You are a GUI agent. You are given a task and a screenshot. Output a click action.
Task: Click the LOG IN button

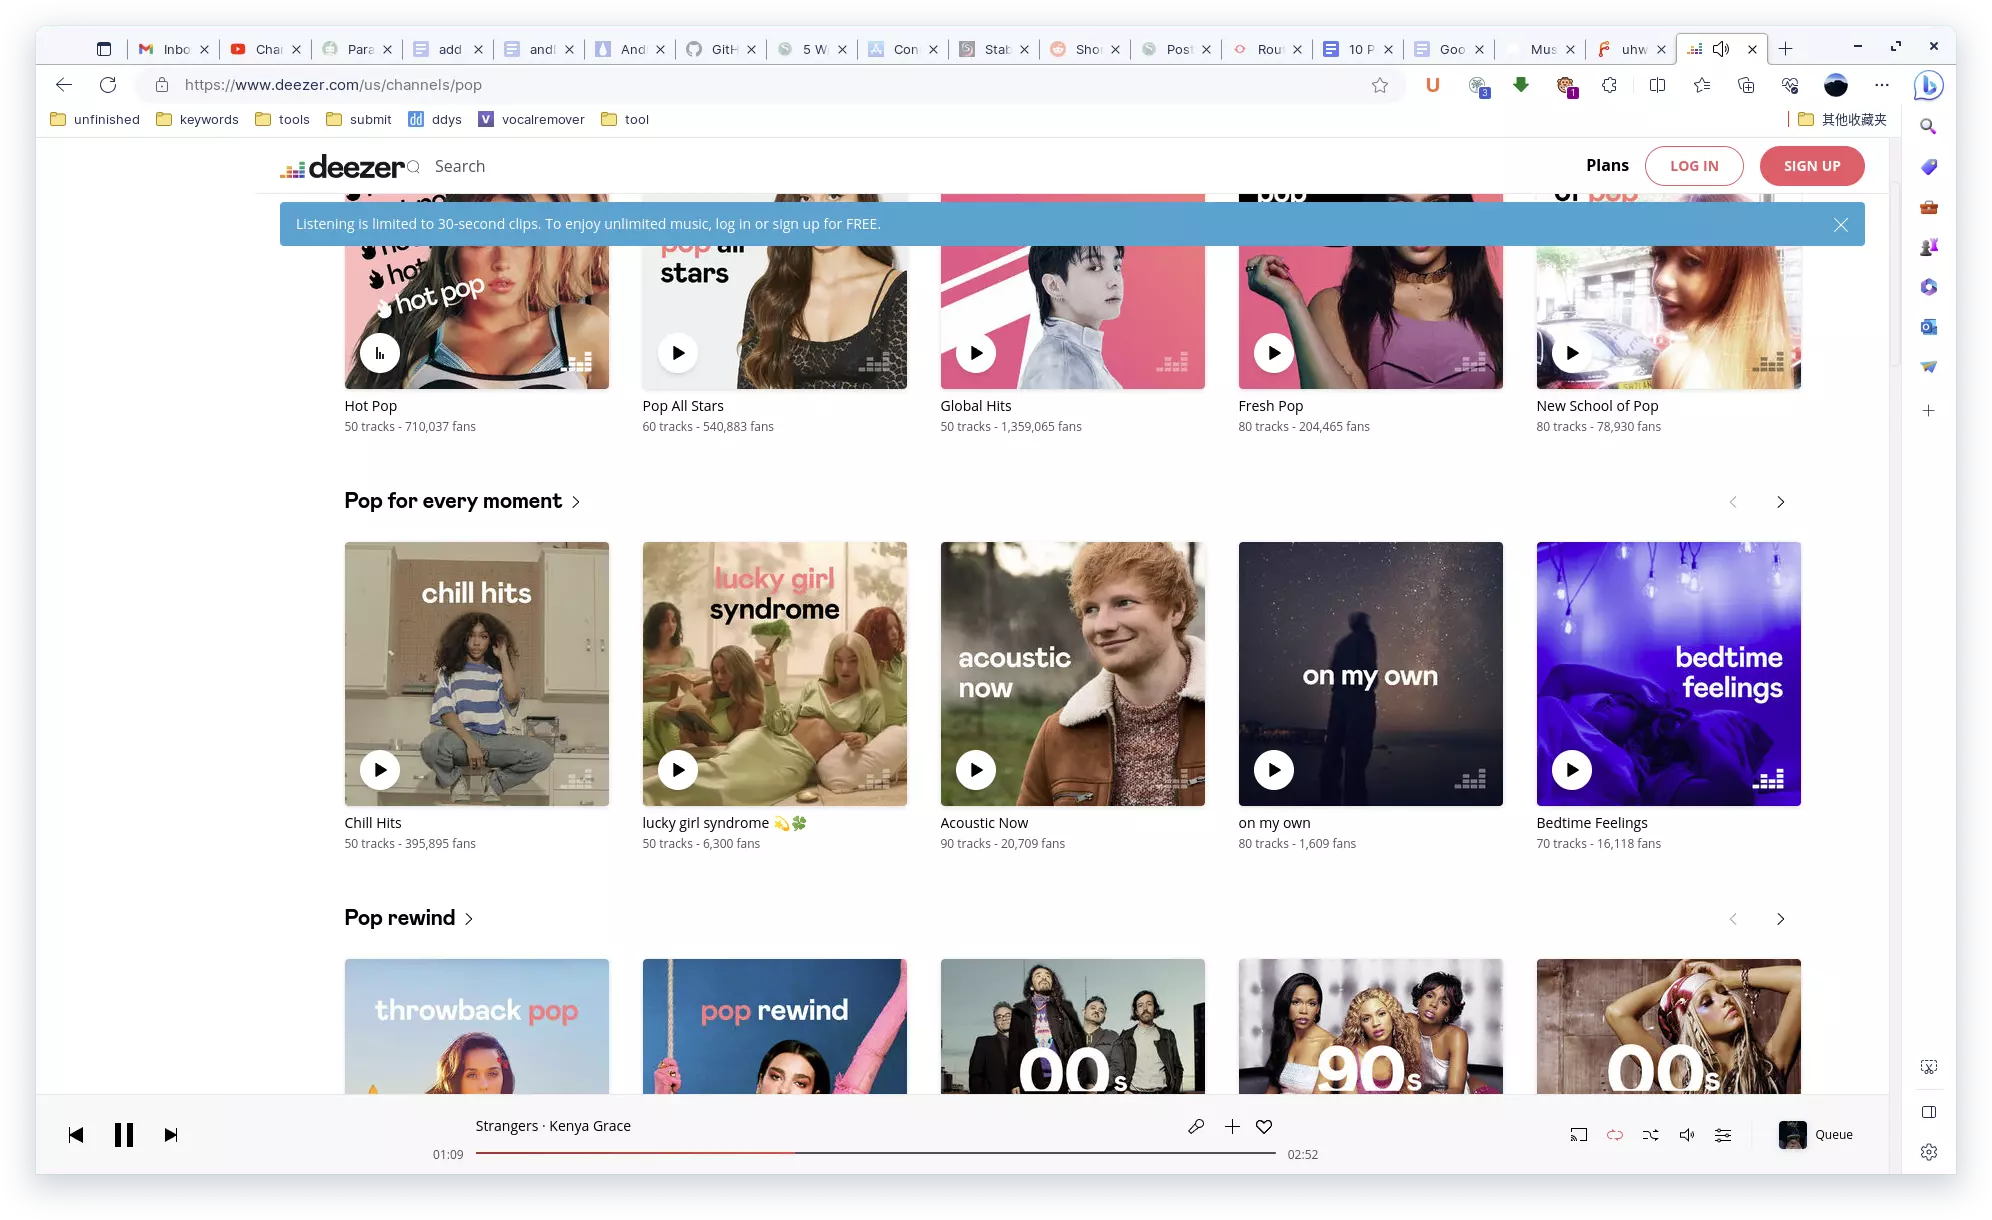[x=1693, y=166]
